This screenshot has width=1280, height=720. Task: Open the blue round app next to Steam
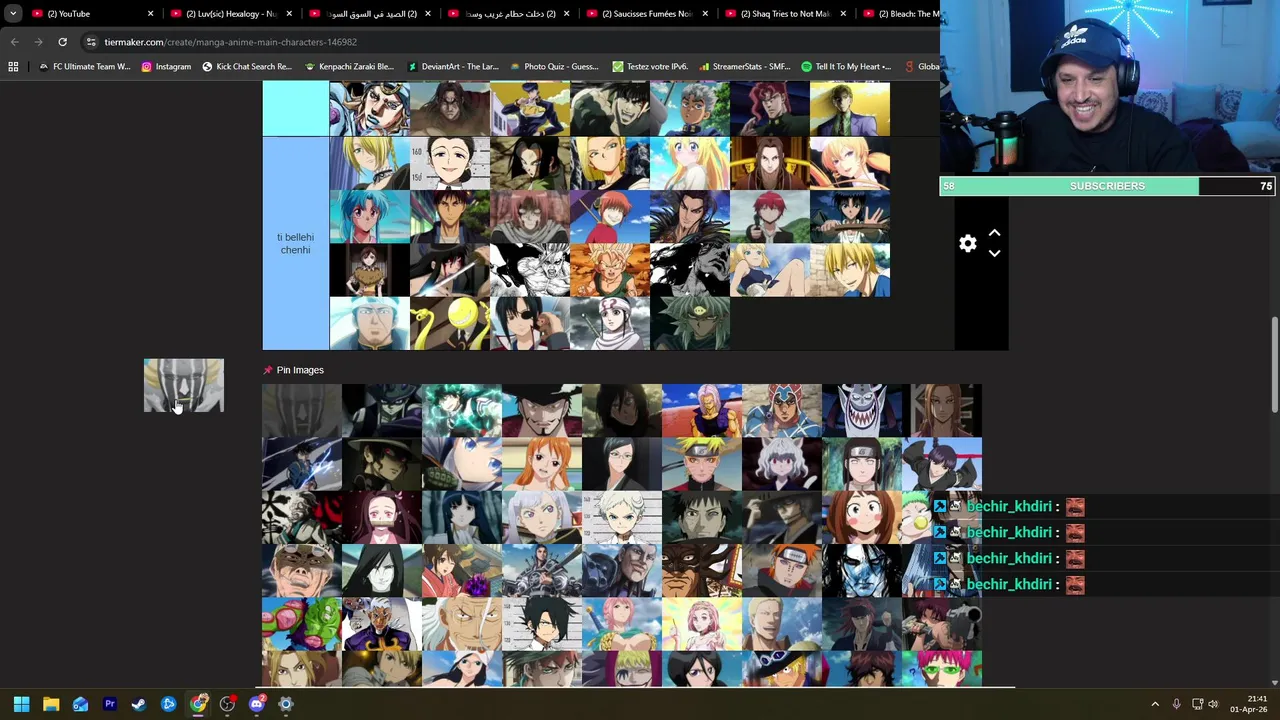tap(168, 704)
